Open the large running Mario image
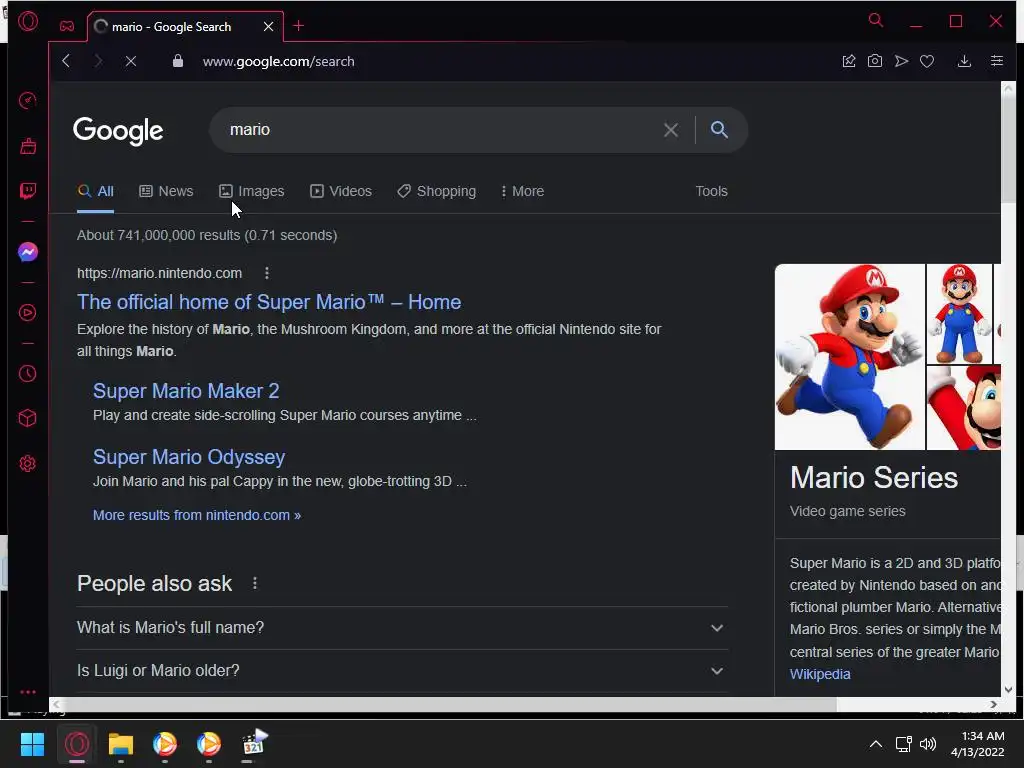This screenshot has width=1024, height=768. (x=850, y=357)
